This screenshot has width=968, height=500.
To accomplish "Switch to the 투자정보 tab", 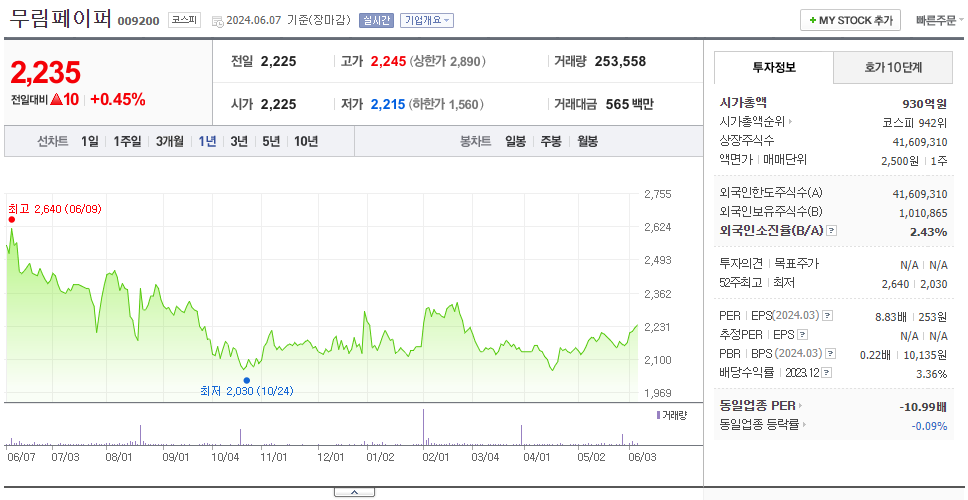I will coord(774,67).
